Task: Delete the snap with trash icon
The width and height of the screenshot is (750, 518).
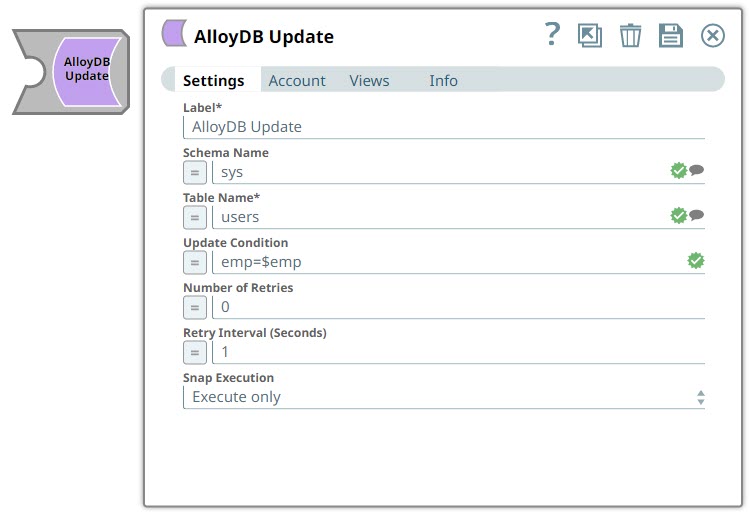Action: 630,36
